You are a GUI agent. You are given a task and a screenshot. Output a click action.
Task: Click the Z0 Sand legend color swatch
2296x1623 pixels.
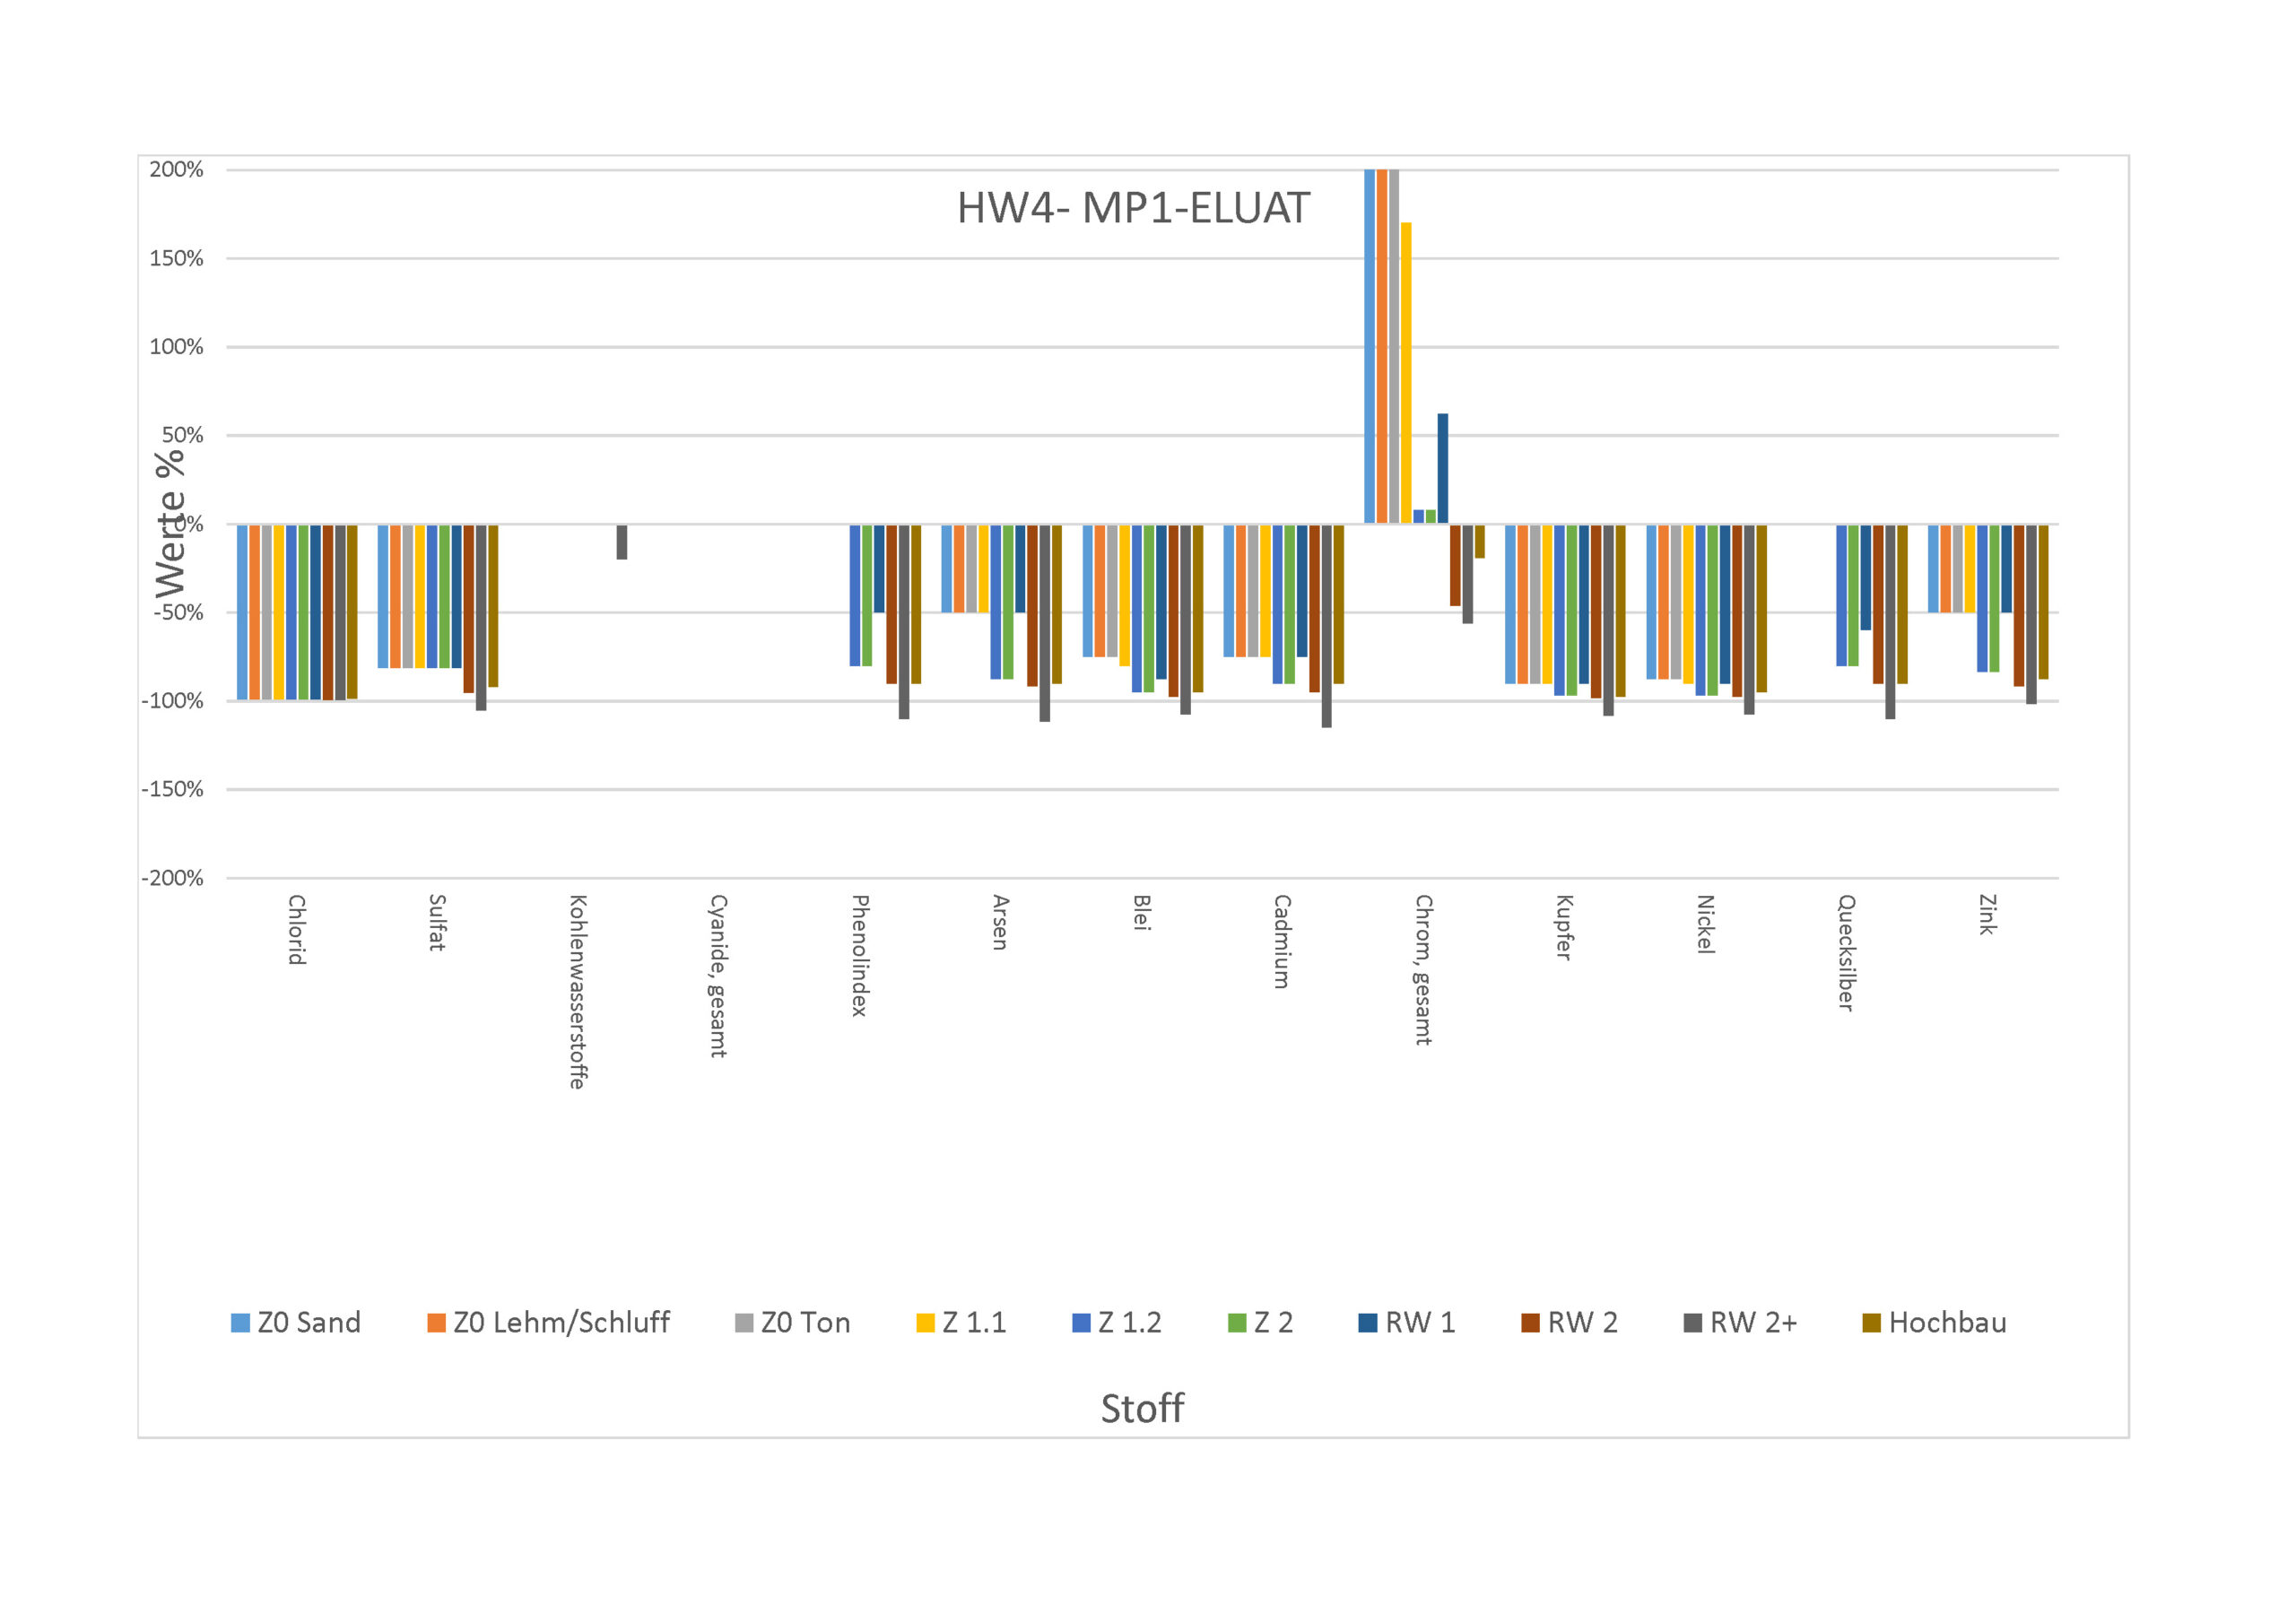tap(240, 1323)
